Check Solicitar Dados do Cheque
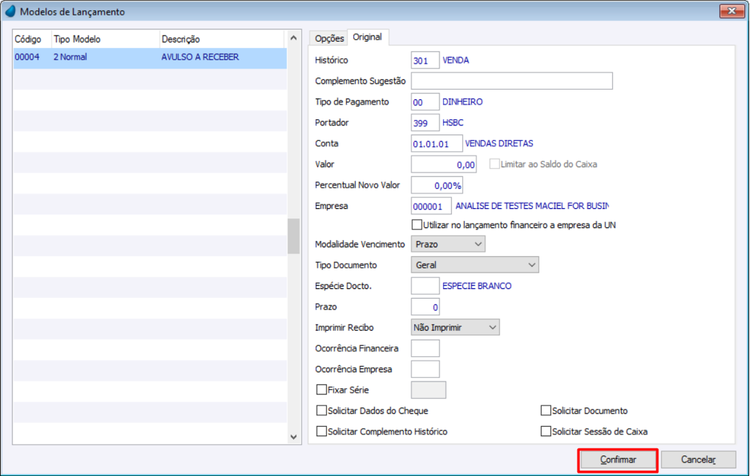 pyautogui.click(x=321, y=410)
